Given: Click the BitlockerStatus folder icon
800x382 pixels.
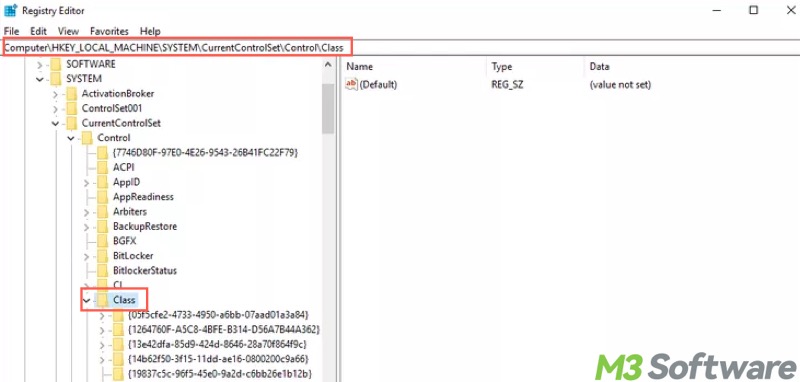Looking at the screenshot, I should [103, 271].
